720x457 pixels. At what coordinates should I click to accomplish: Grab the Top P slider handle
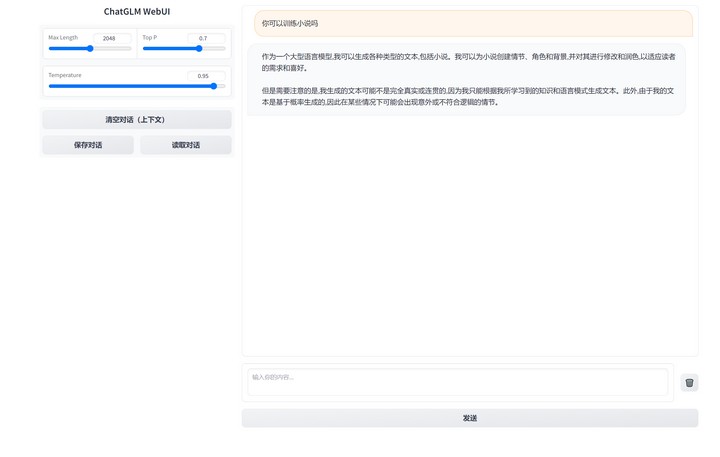[x=199, y=48]
